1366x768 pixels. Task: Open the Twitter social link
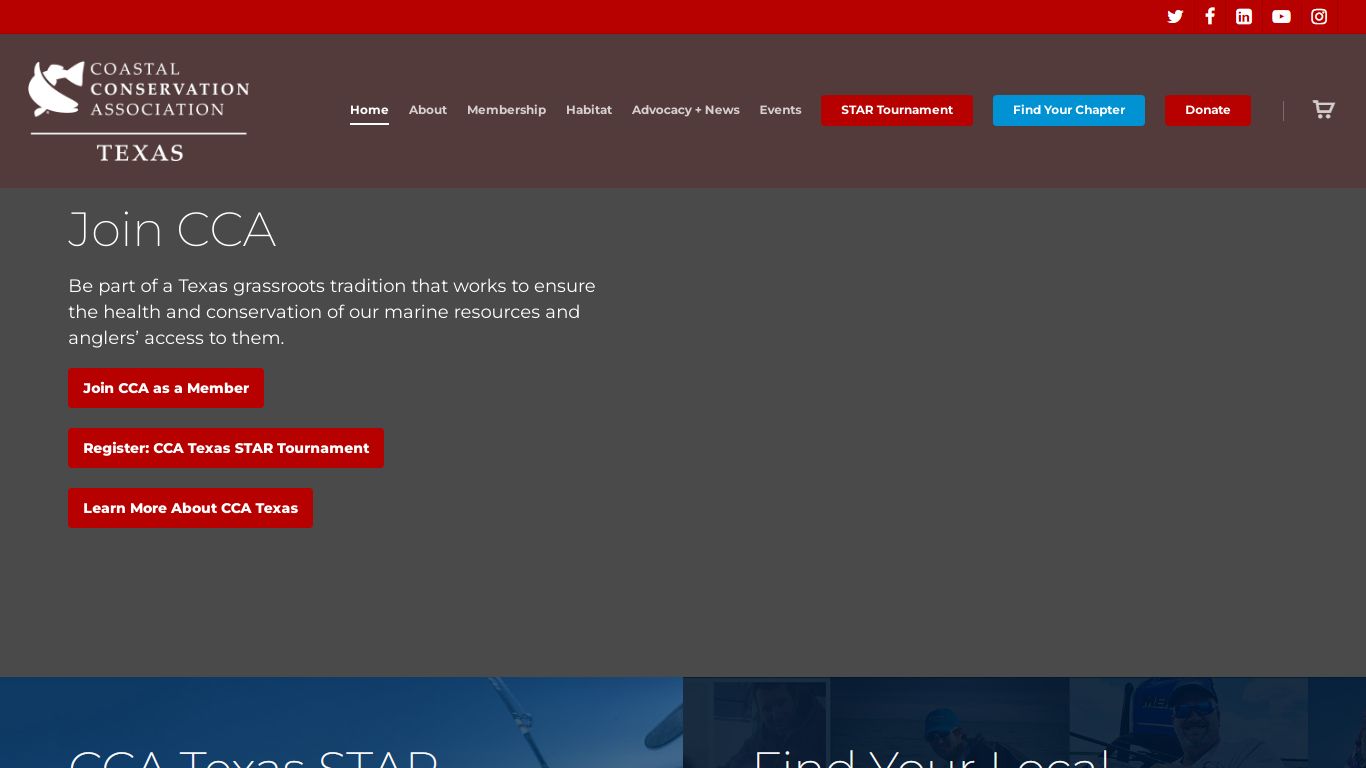(1175, 16)
